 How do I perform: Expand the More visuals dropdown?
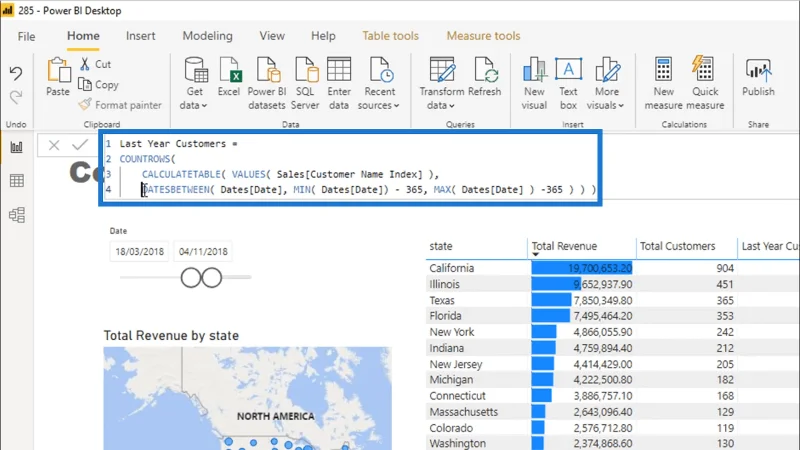point(606,83)
